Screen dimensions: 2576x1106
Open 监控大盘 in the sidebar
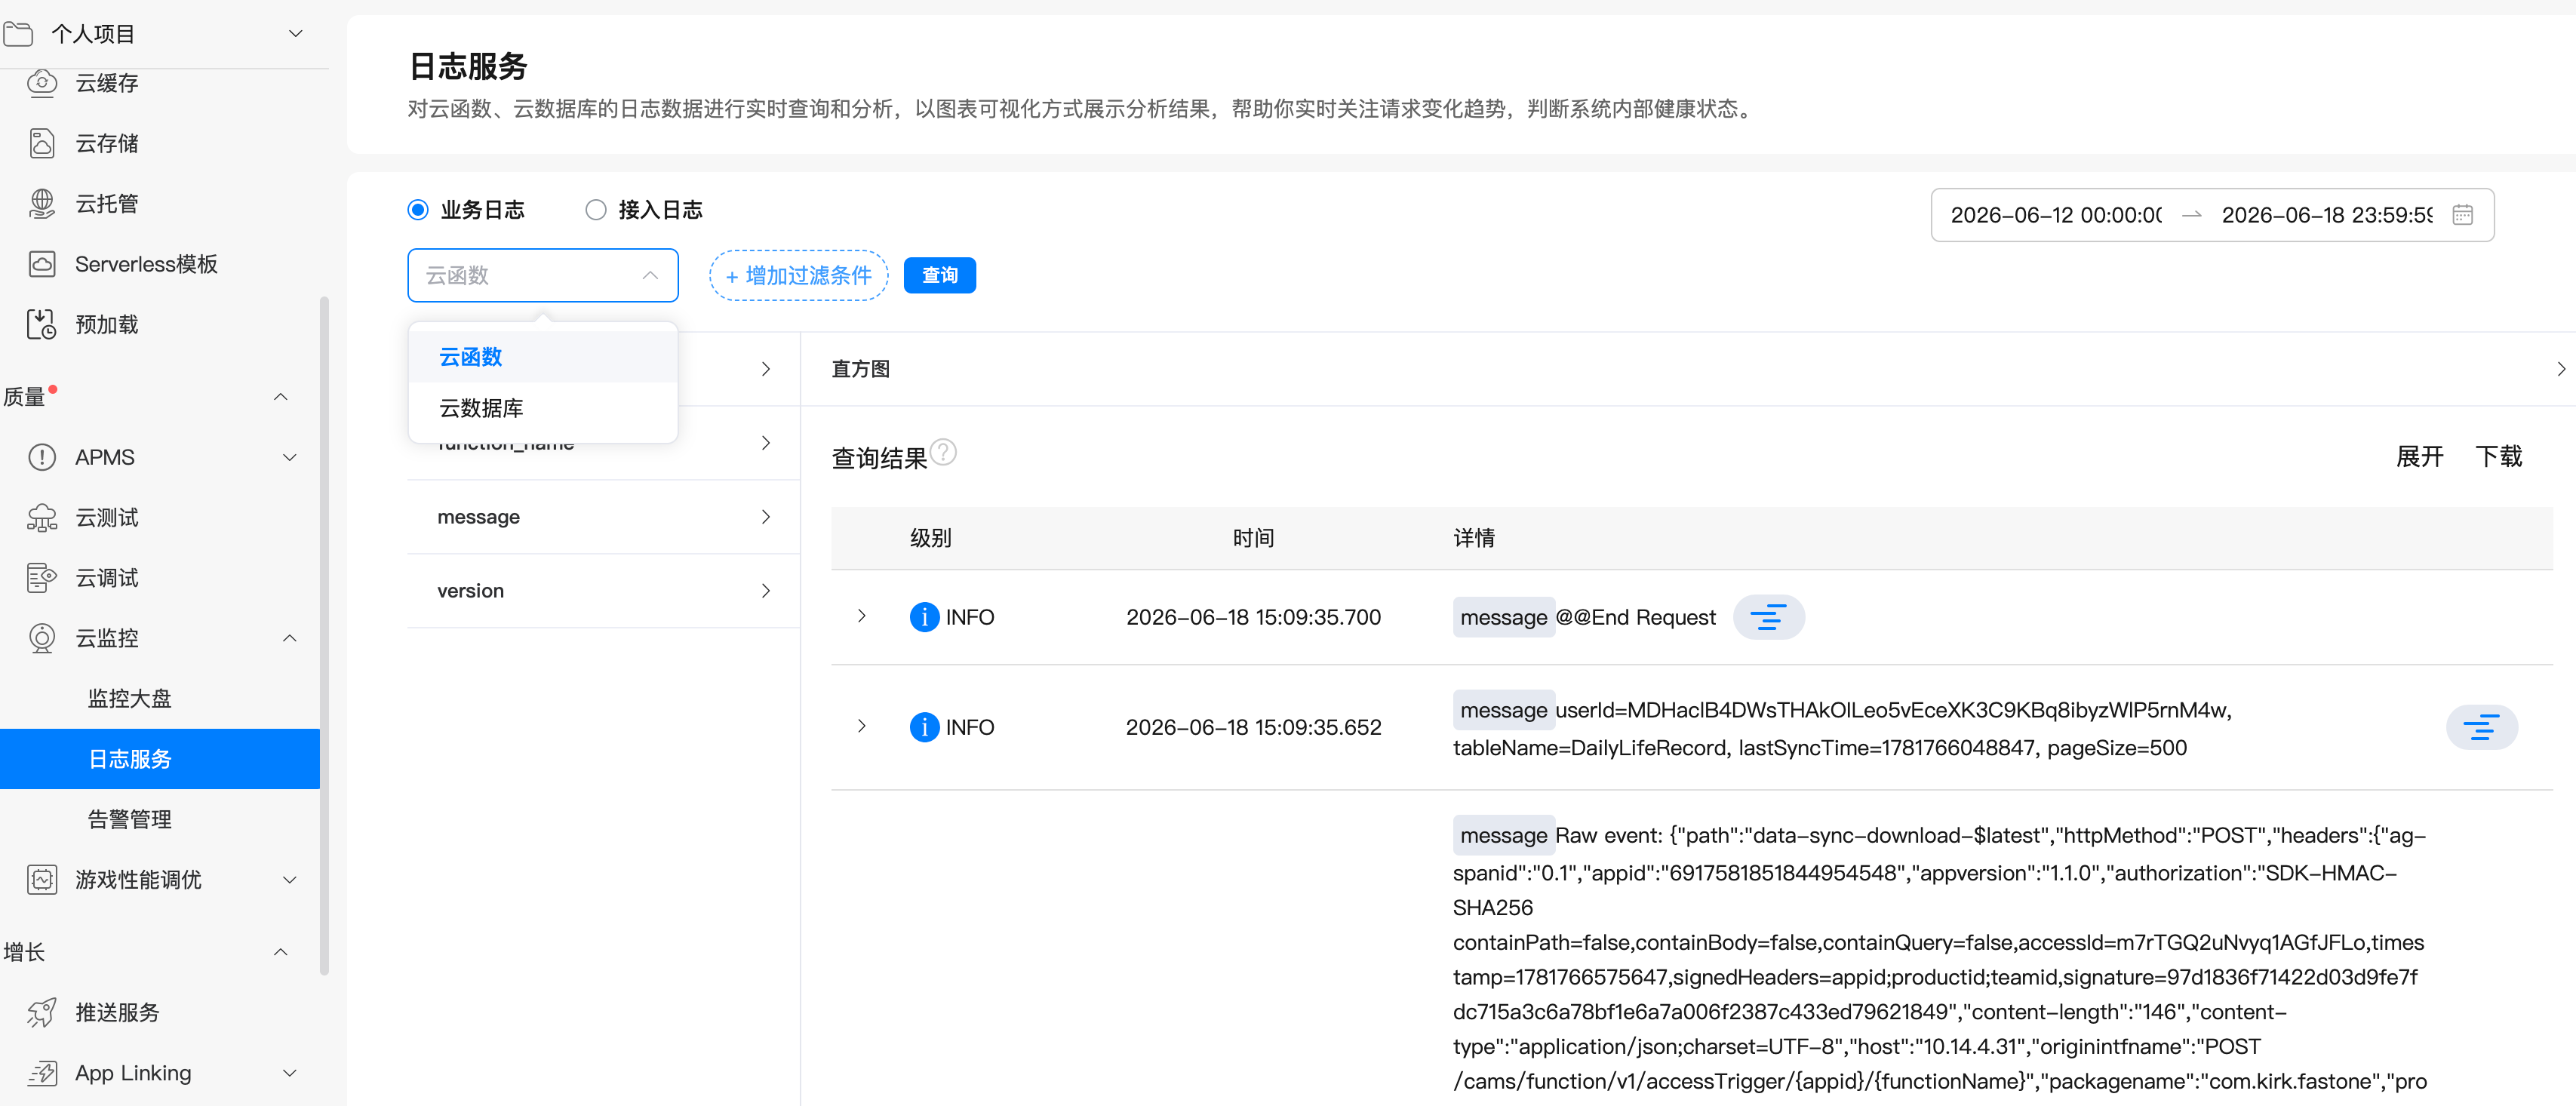point(130,699)
